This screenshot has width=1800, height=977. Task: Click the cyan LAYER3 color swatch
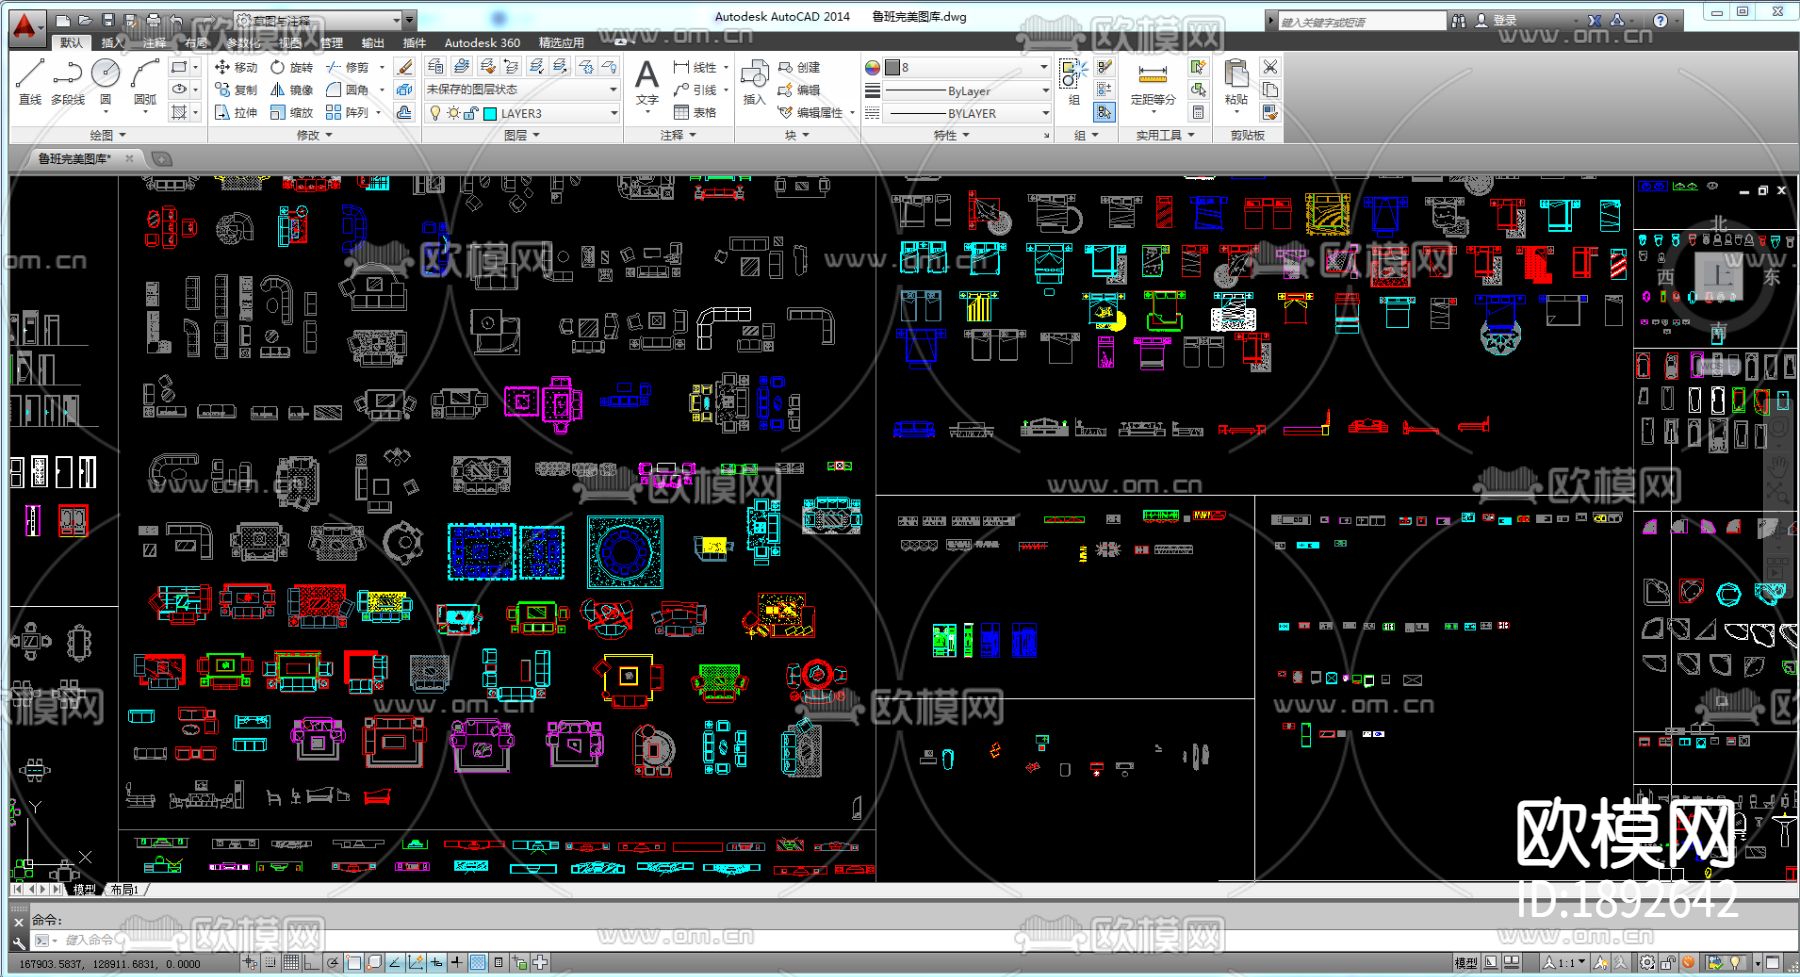(x=490, y=113)
